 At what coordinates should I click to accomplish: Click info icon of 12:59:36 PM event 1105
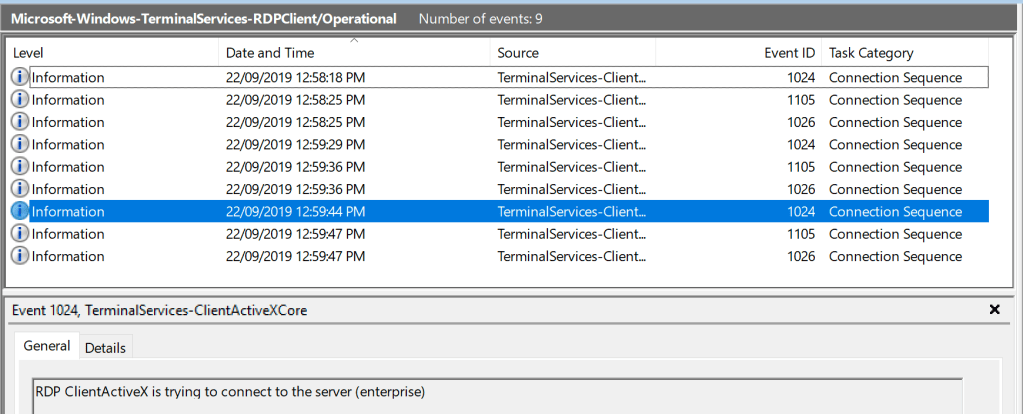[20, 167]
